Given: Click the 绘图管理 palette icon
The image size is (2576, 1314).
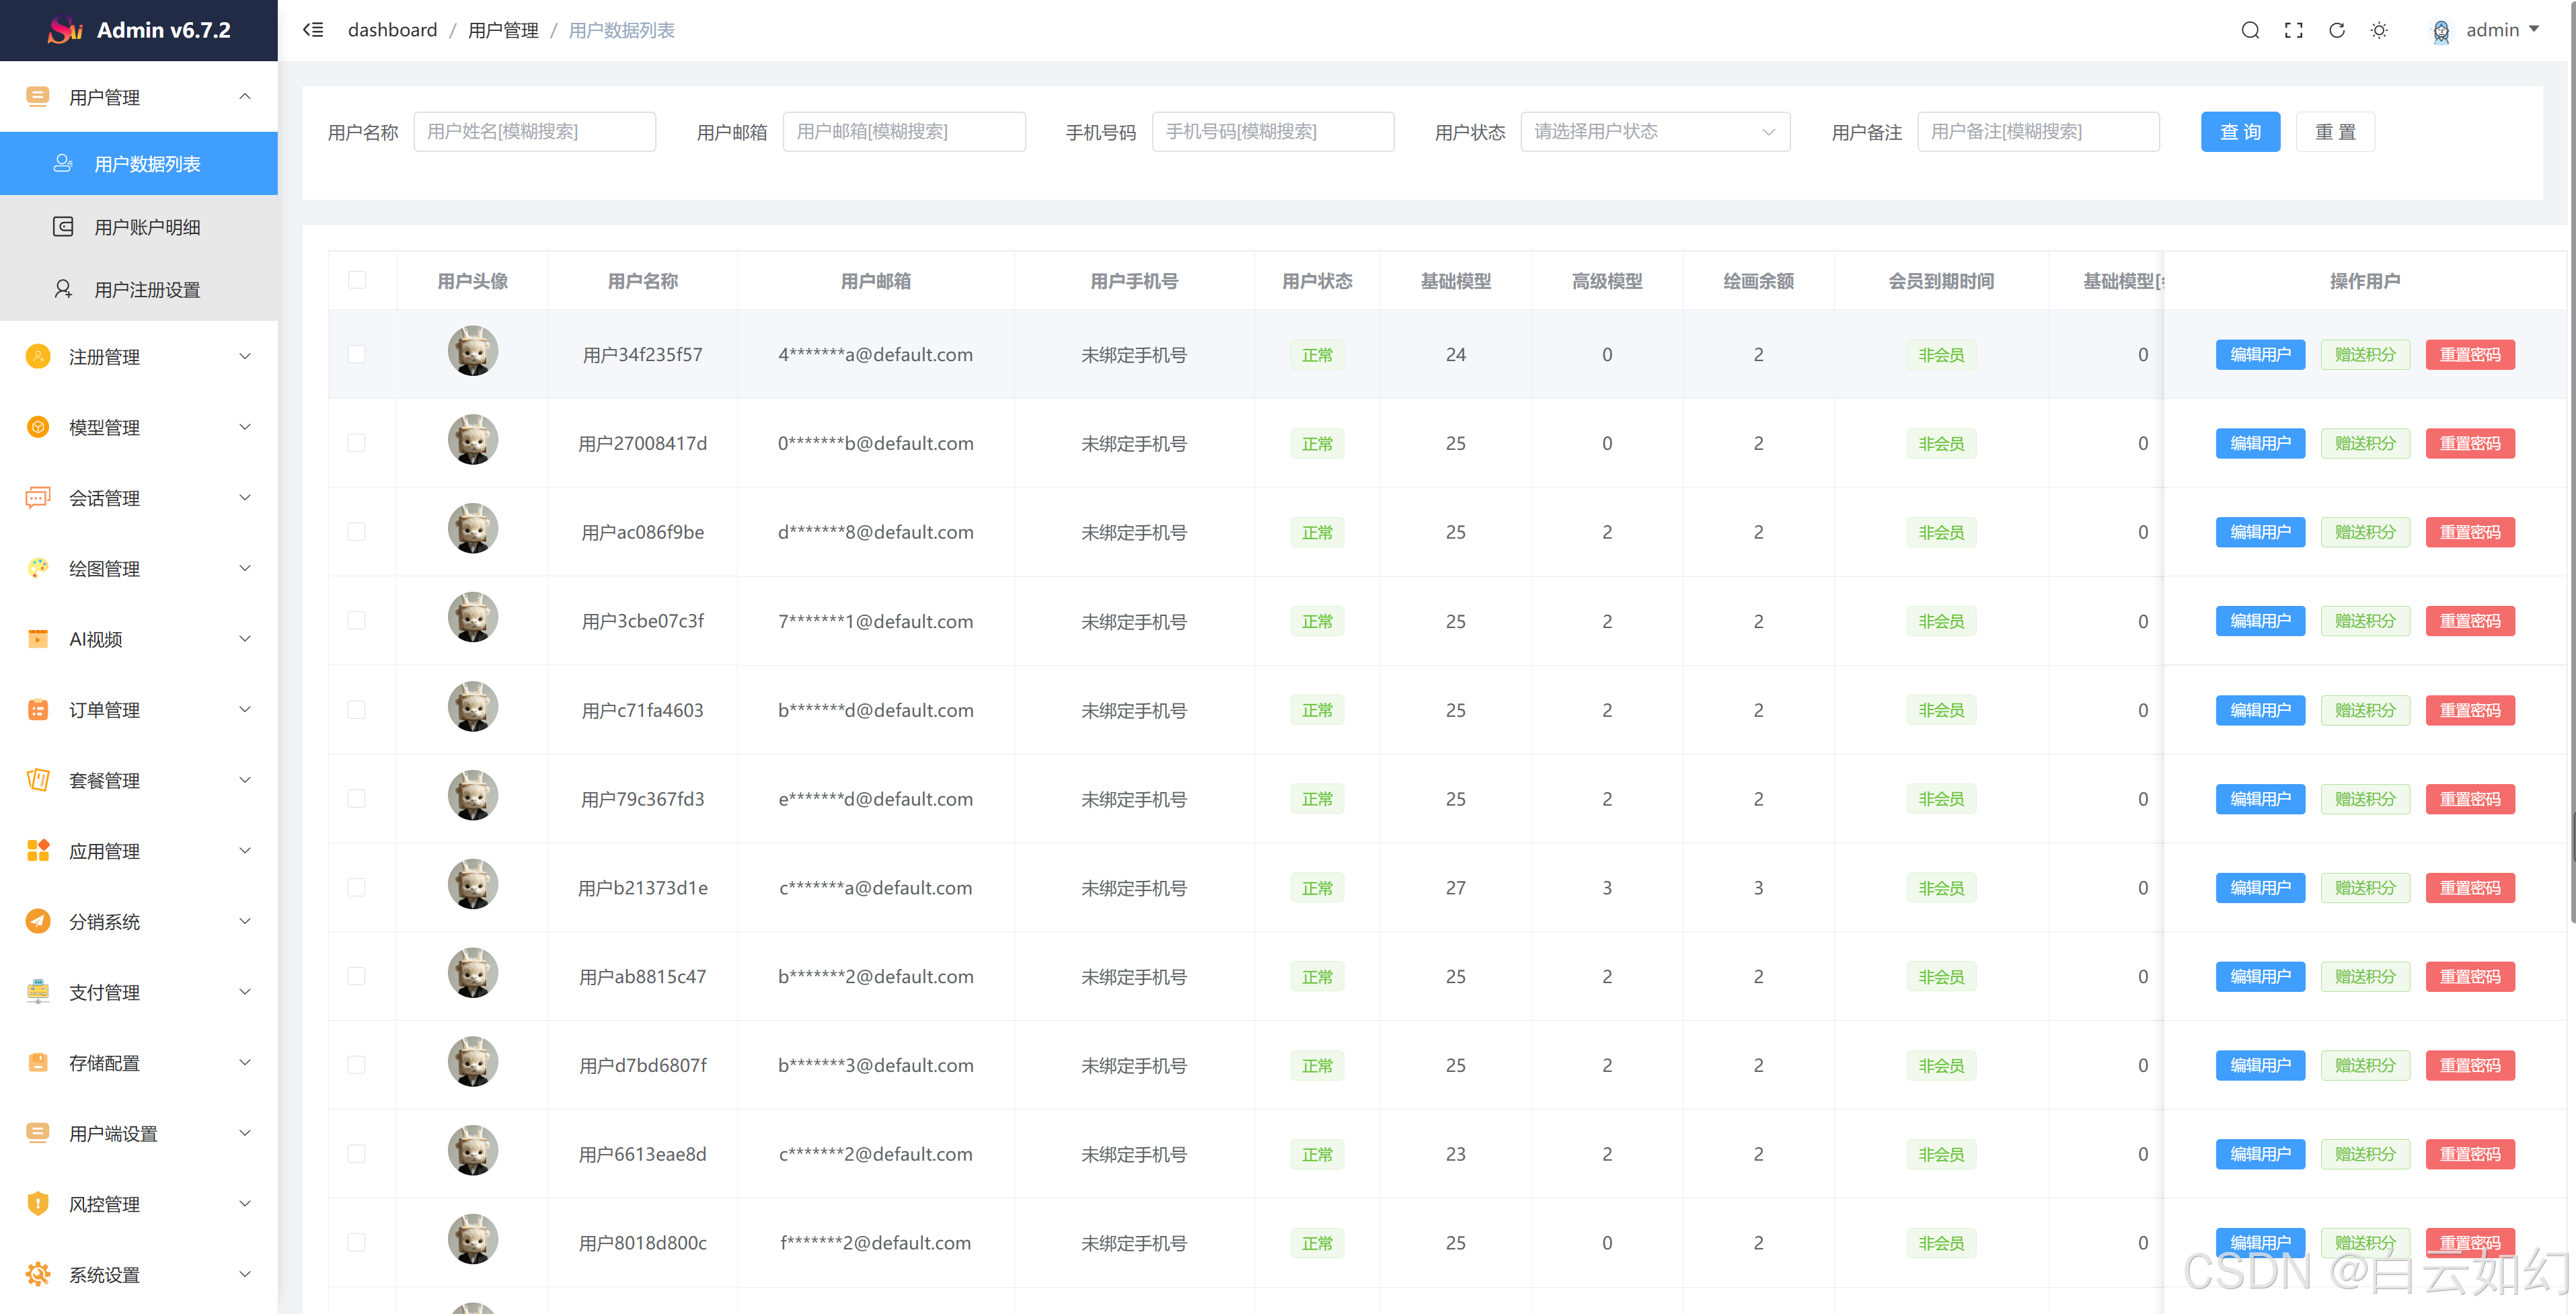Looking at the screenshot, I should 38,568.
